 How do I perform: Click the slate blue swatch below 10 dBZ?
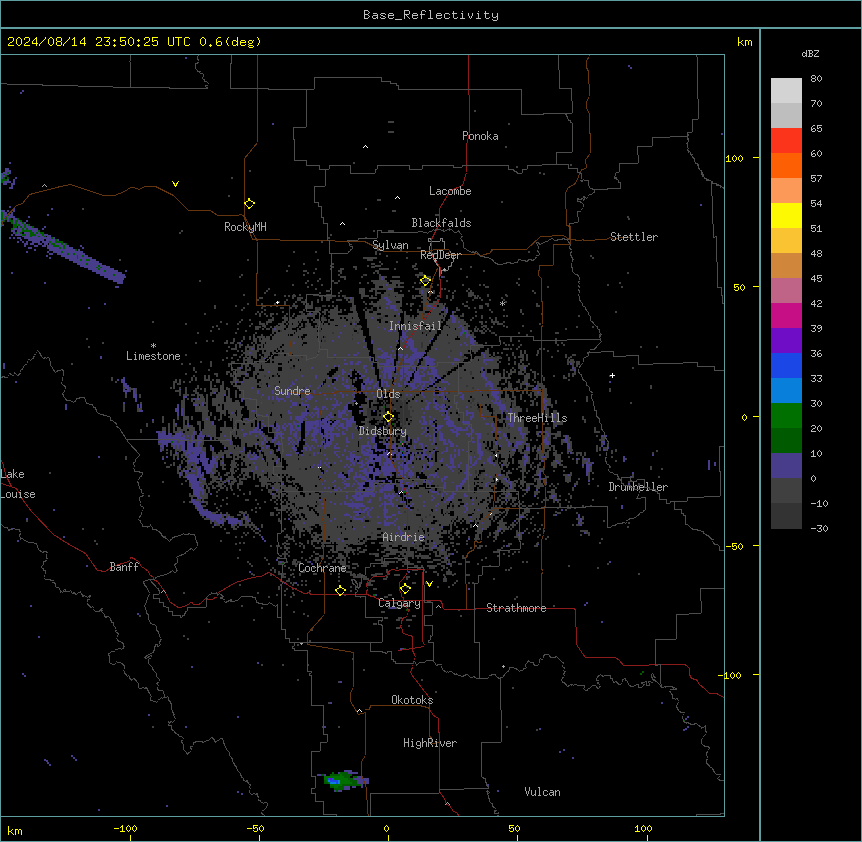(786, 466)
